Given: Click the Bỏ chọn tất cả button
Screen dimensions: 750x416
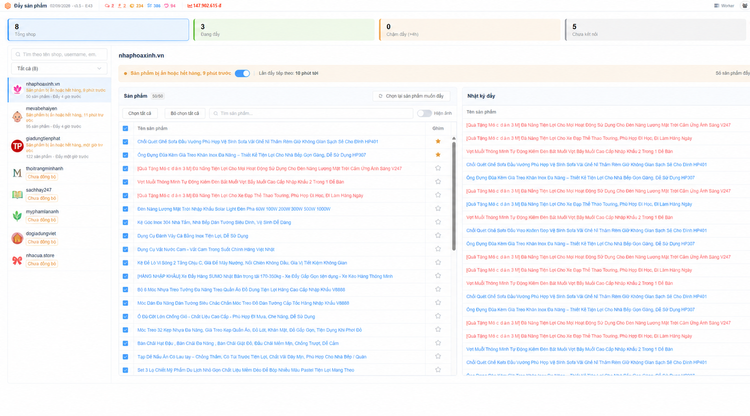Looking at the screenshot, I should 185,113.
